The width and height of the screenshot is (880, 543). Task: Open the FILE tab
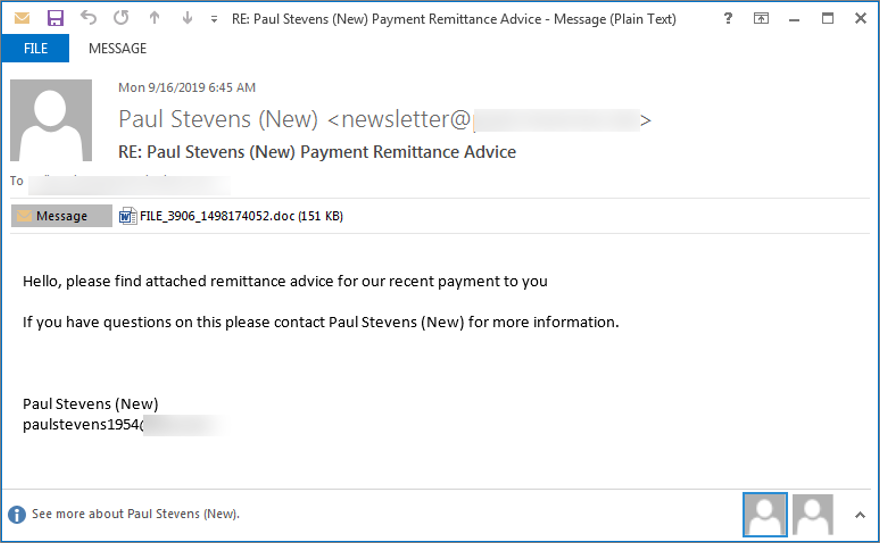point(35,48)
